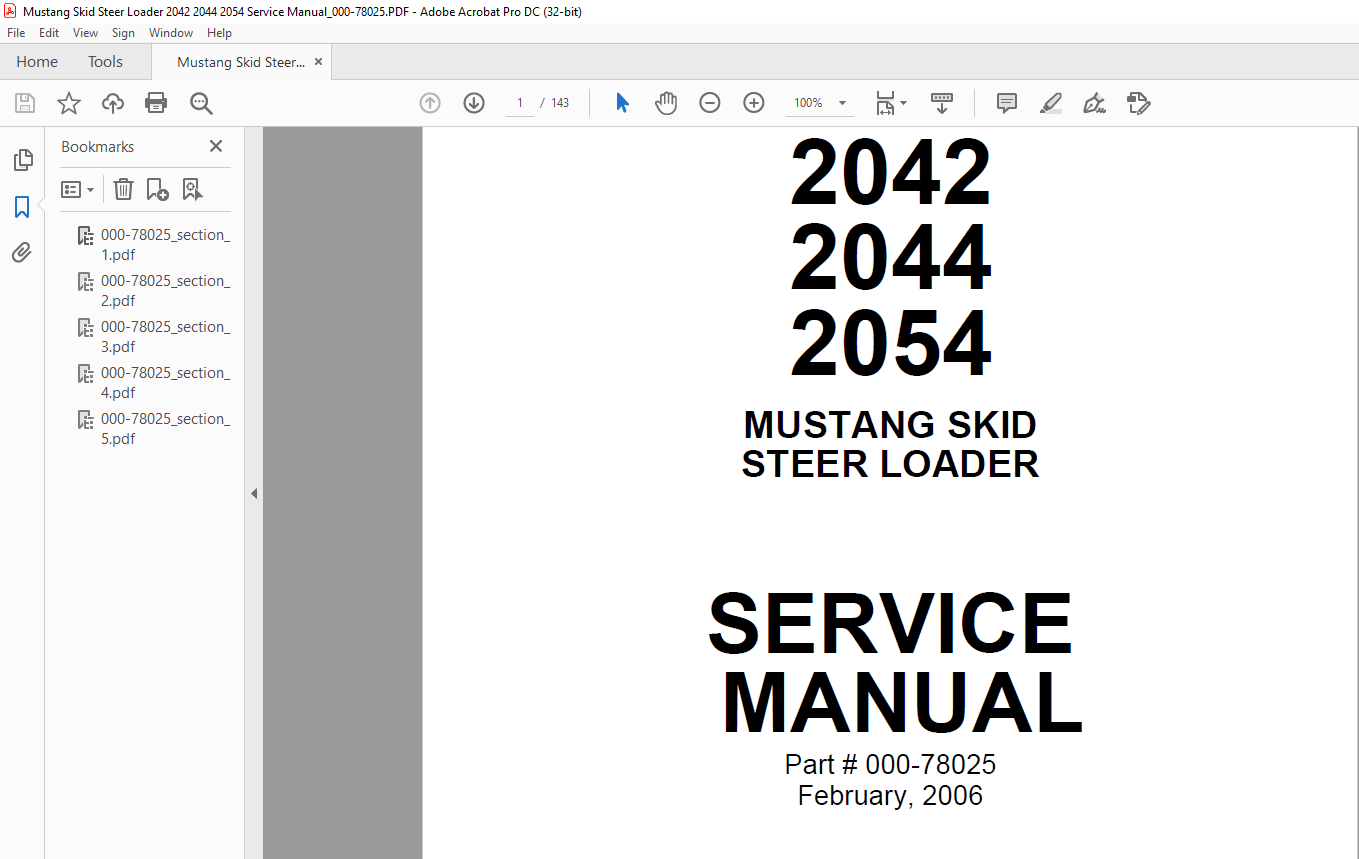Click the MUSTANG SKID STEER LOADER text

pyautogui.click(x=890, y=445)
